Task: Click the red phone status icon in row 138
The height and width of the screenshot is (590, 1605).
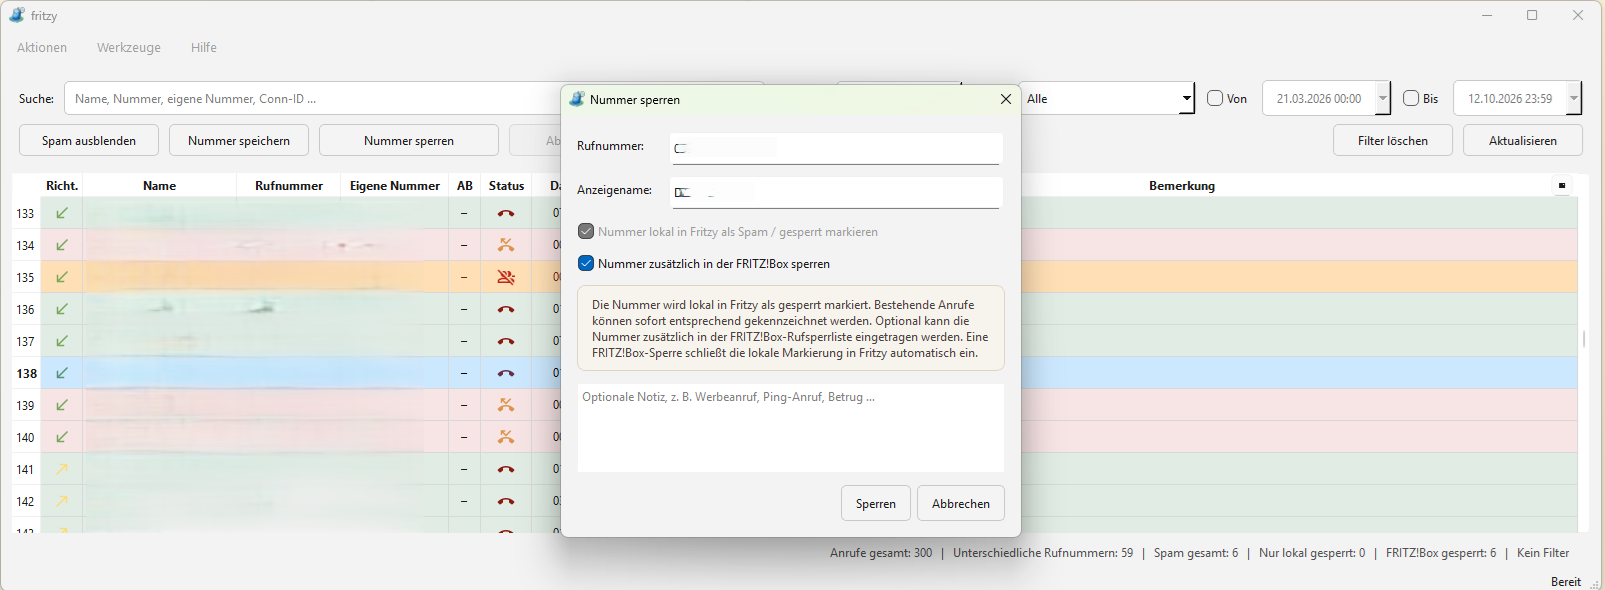Action: pos(506,373)
